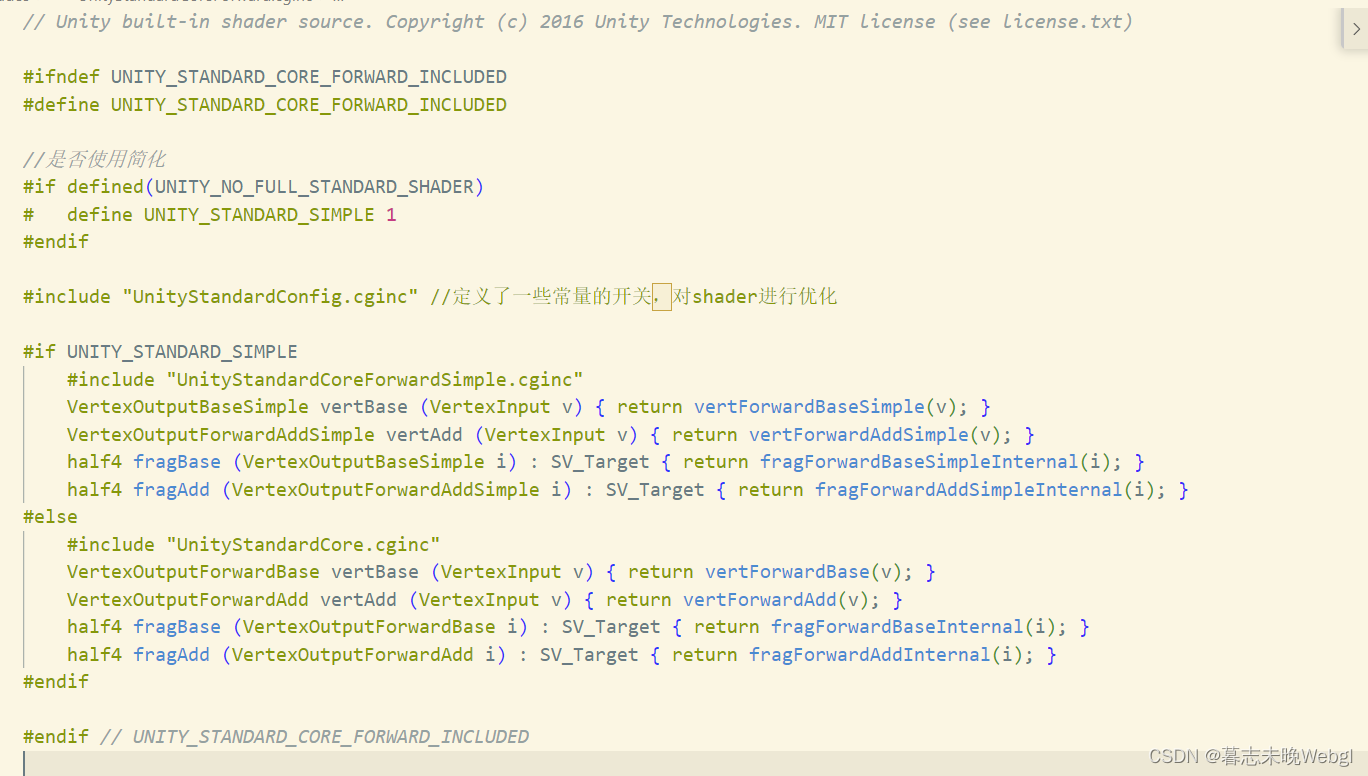Select the "UnityStandardConfig.cginc" include string
This screenshot has width=1368, height=776.
(270, 297)
